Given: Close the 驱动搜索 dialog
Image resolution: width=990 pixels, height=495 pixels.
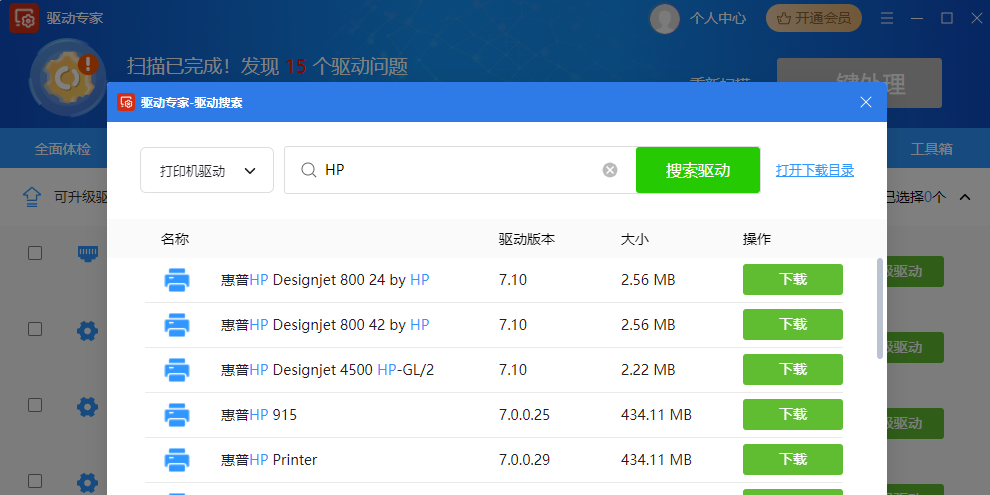Looking at the screenshot, I should tap(866, 102).
